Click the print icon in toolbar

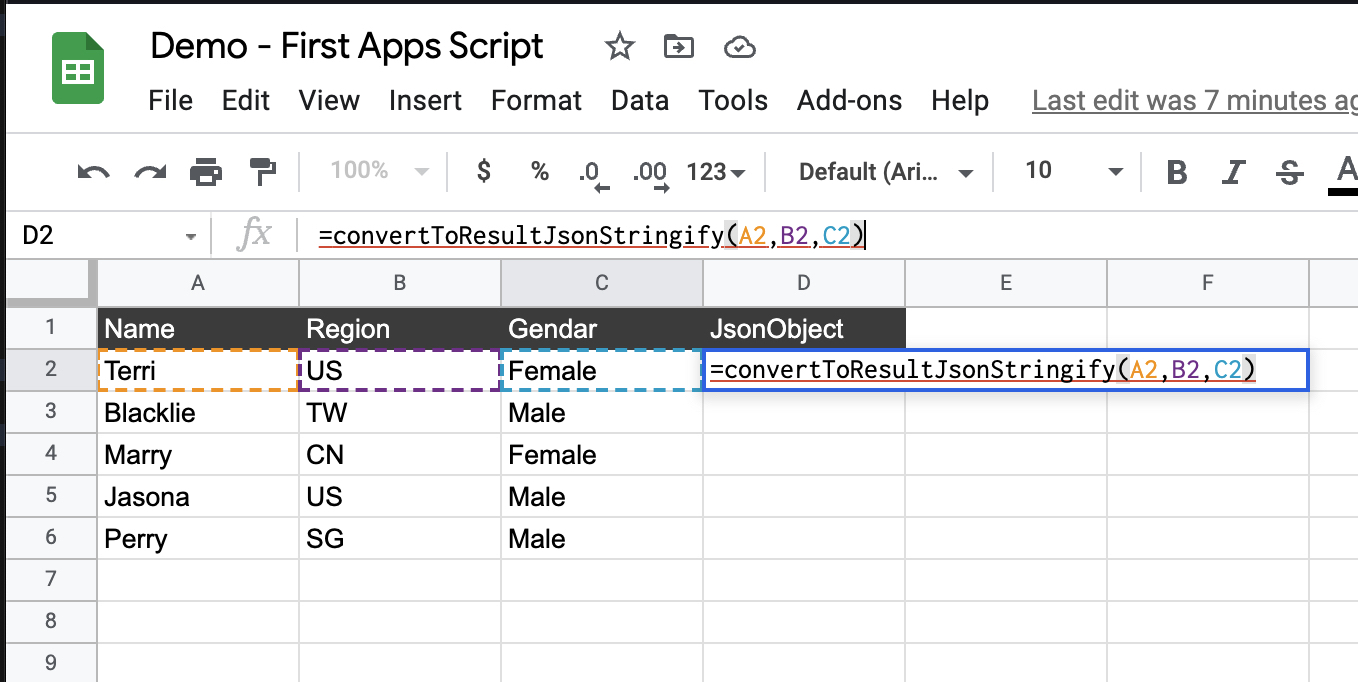[206, 172]
